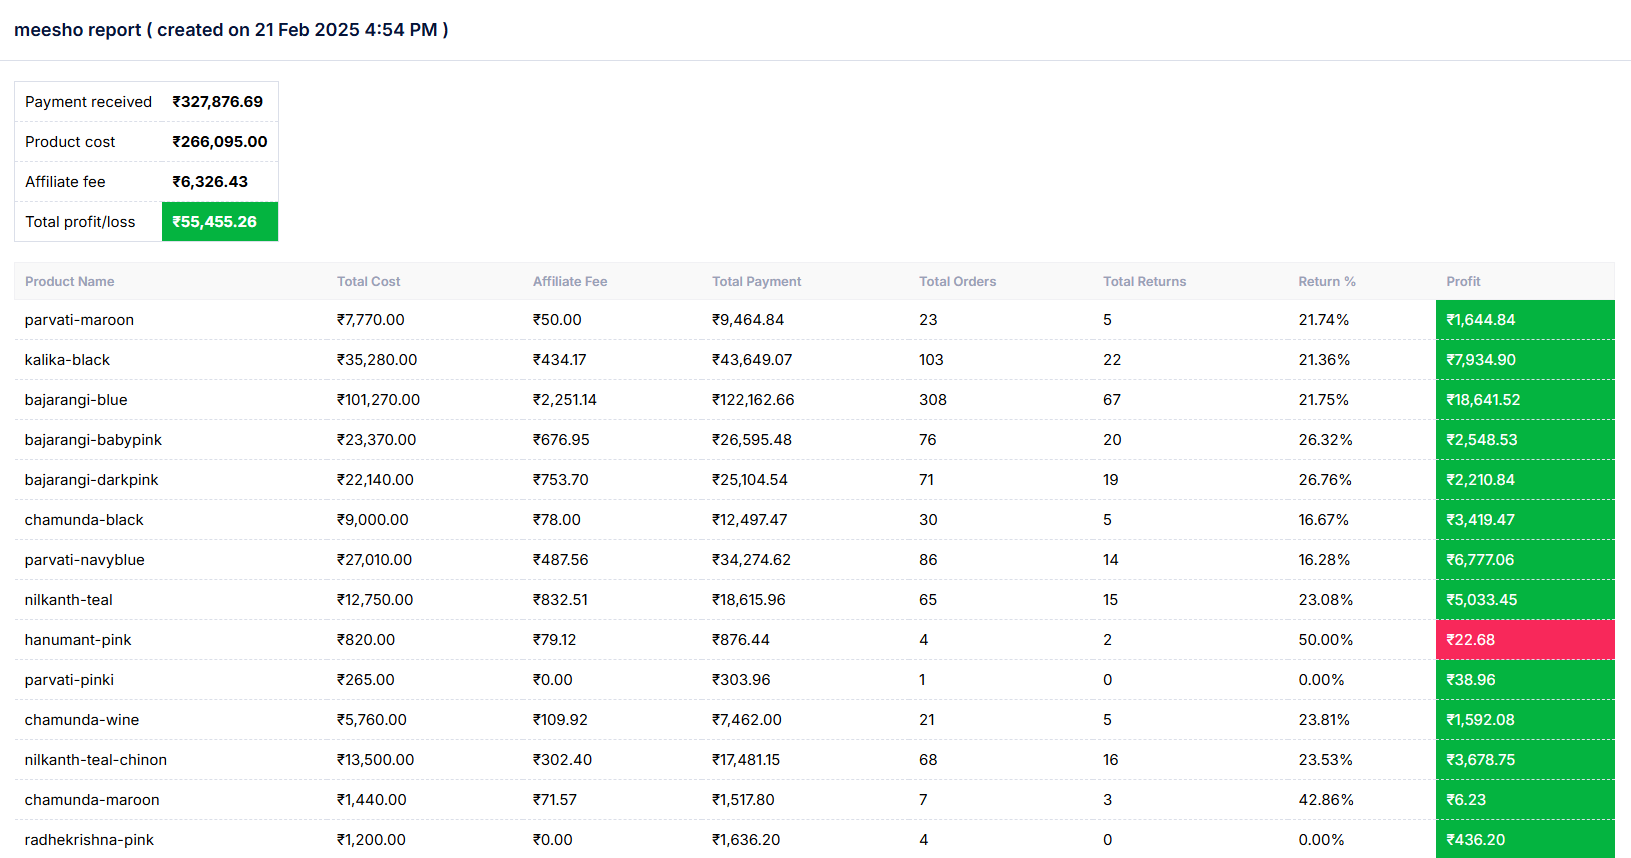Select the parvati-pinki product name
1631x858 pixels.
pos(69,680)
